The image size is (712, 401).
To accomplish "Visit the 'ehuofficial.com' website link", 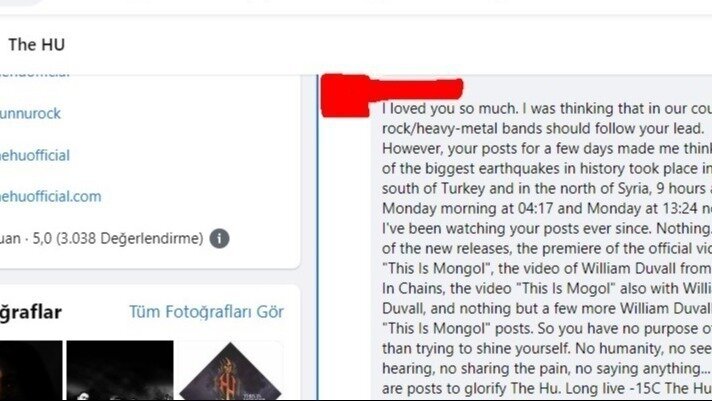I will [x=50, y=196].
